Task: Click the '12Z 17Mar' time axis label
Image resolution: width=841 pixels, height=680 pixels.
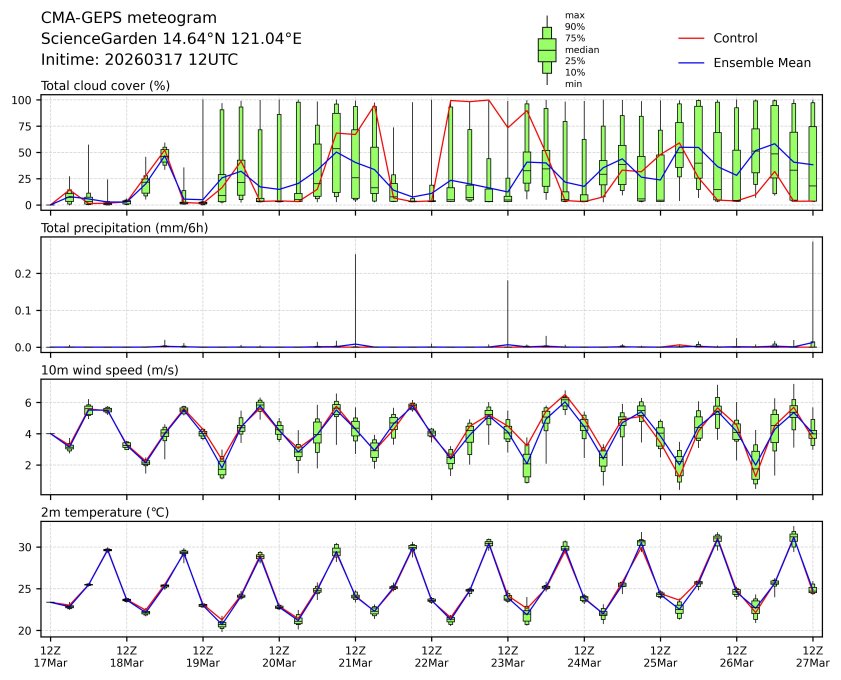Action: pyautogui.click(x=50, y=655)
